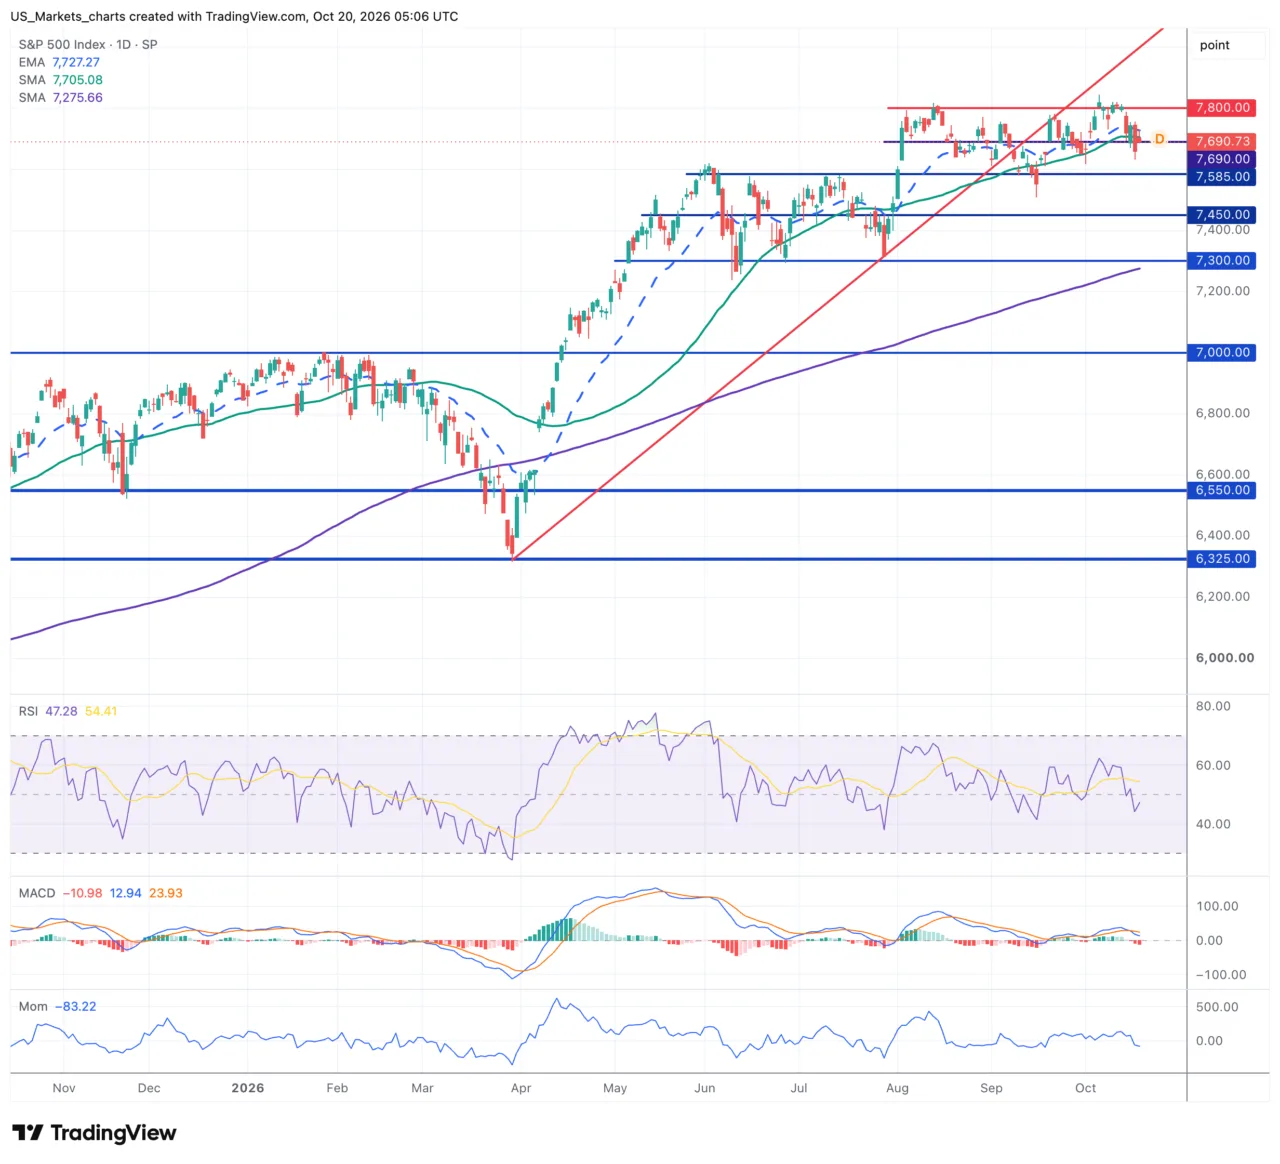Select the red 7,800.00 price label

1222,108
